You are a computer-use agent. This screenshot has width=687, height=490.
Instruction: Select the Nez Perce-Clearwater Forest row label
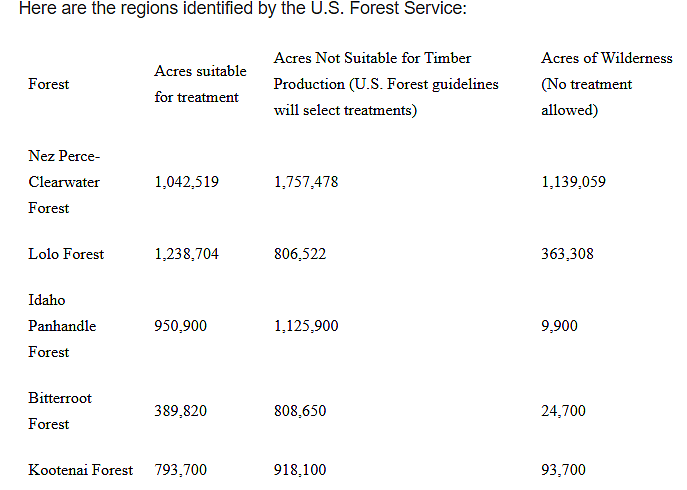pyautogui.click(x=64, y=182)
